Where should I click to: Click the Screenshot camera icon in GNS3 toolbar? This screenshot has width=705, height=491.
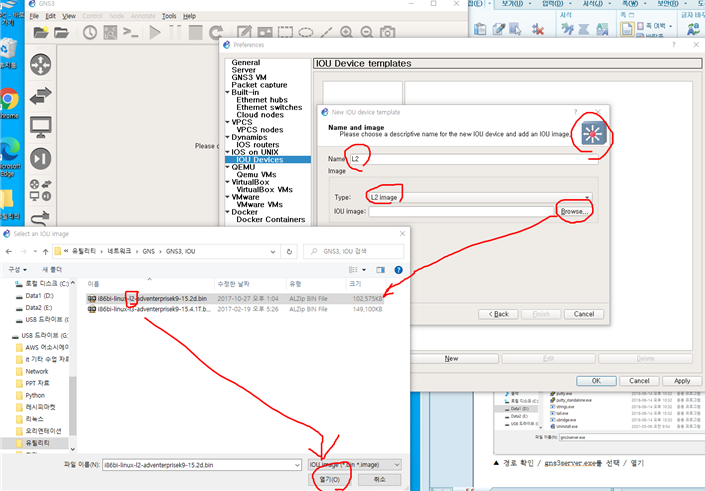388,32
